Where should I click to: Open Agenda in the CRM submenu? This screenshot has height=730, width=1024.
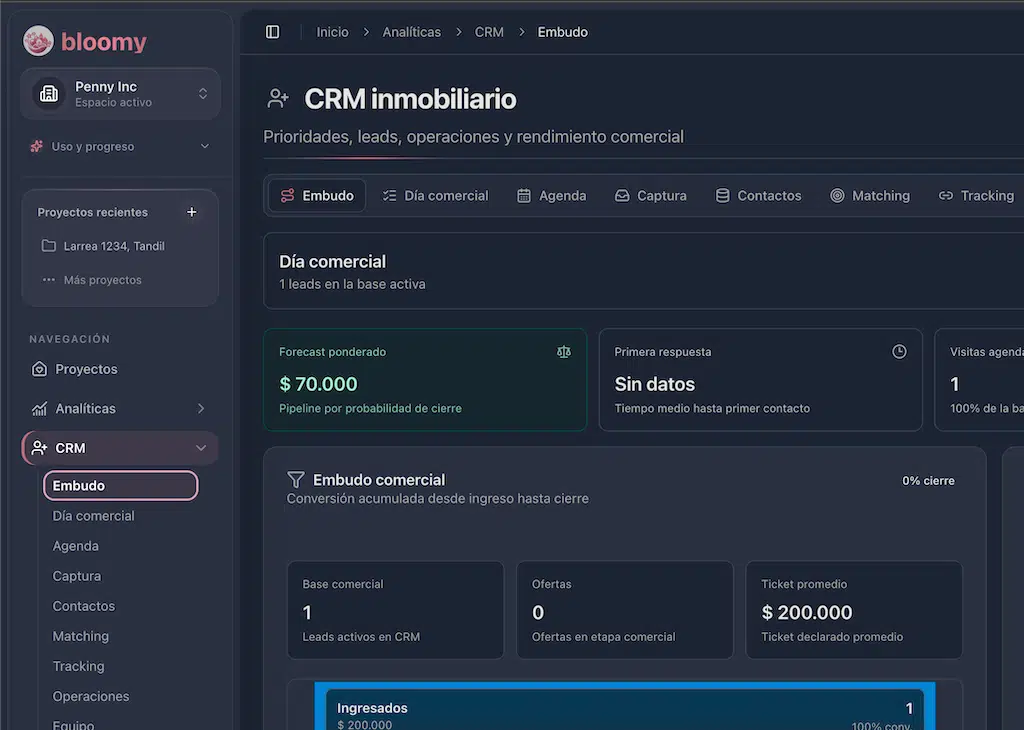75,546
